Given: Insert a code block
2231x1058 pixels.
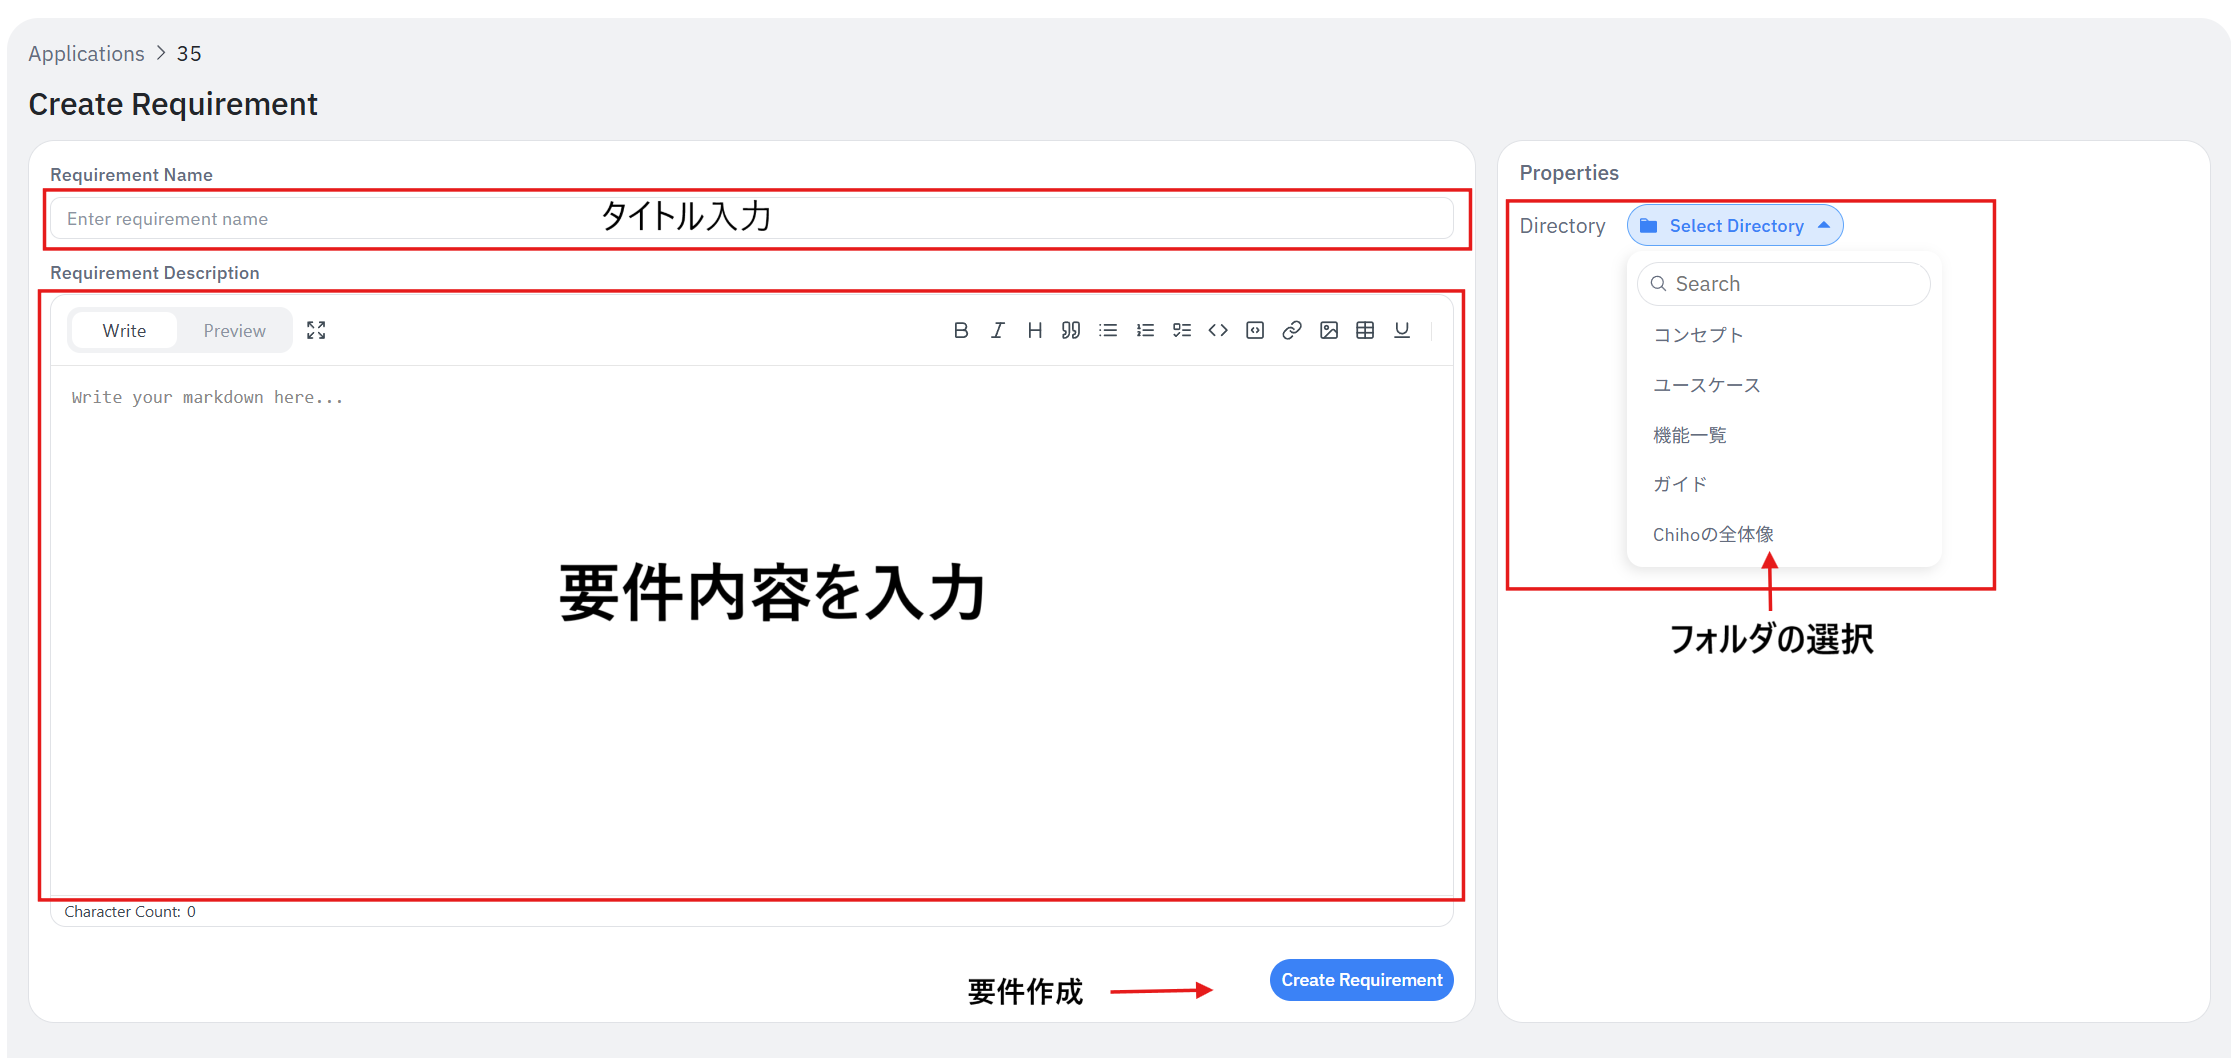Looking at the screenshot, I should point(1255,330).
